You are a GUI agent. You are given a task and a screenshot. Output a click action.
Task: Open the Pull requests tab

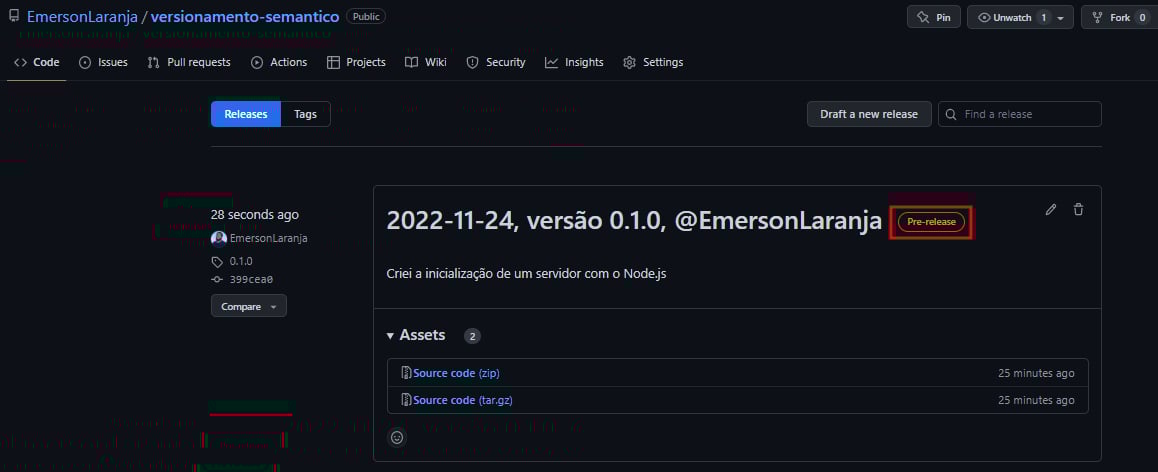(x=189, y=62)
